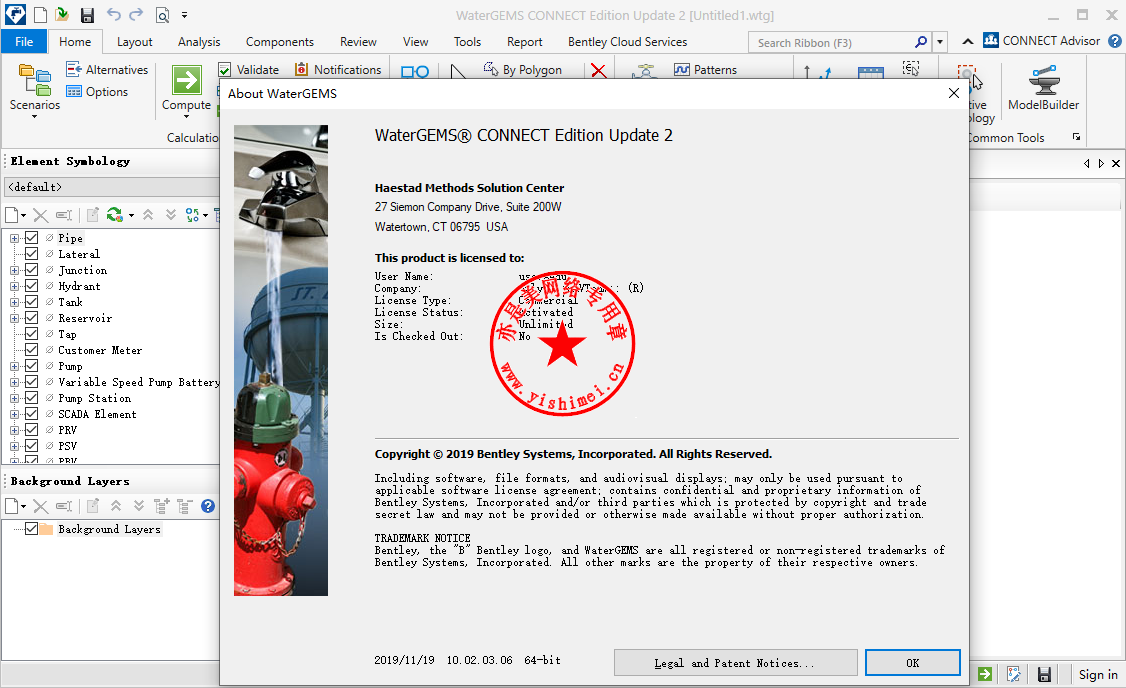Click the save icon in the status bar

(x=1044, y=674)
